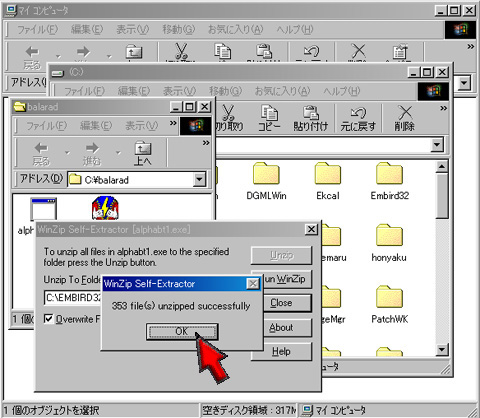Click the scroll-down arrow in C: folder list
The height and width of the screenshot is (418, 480).
442,349
